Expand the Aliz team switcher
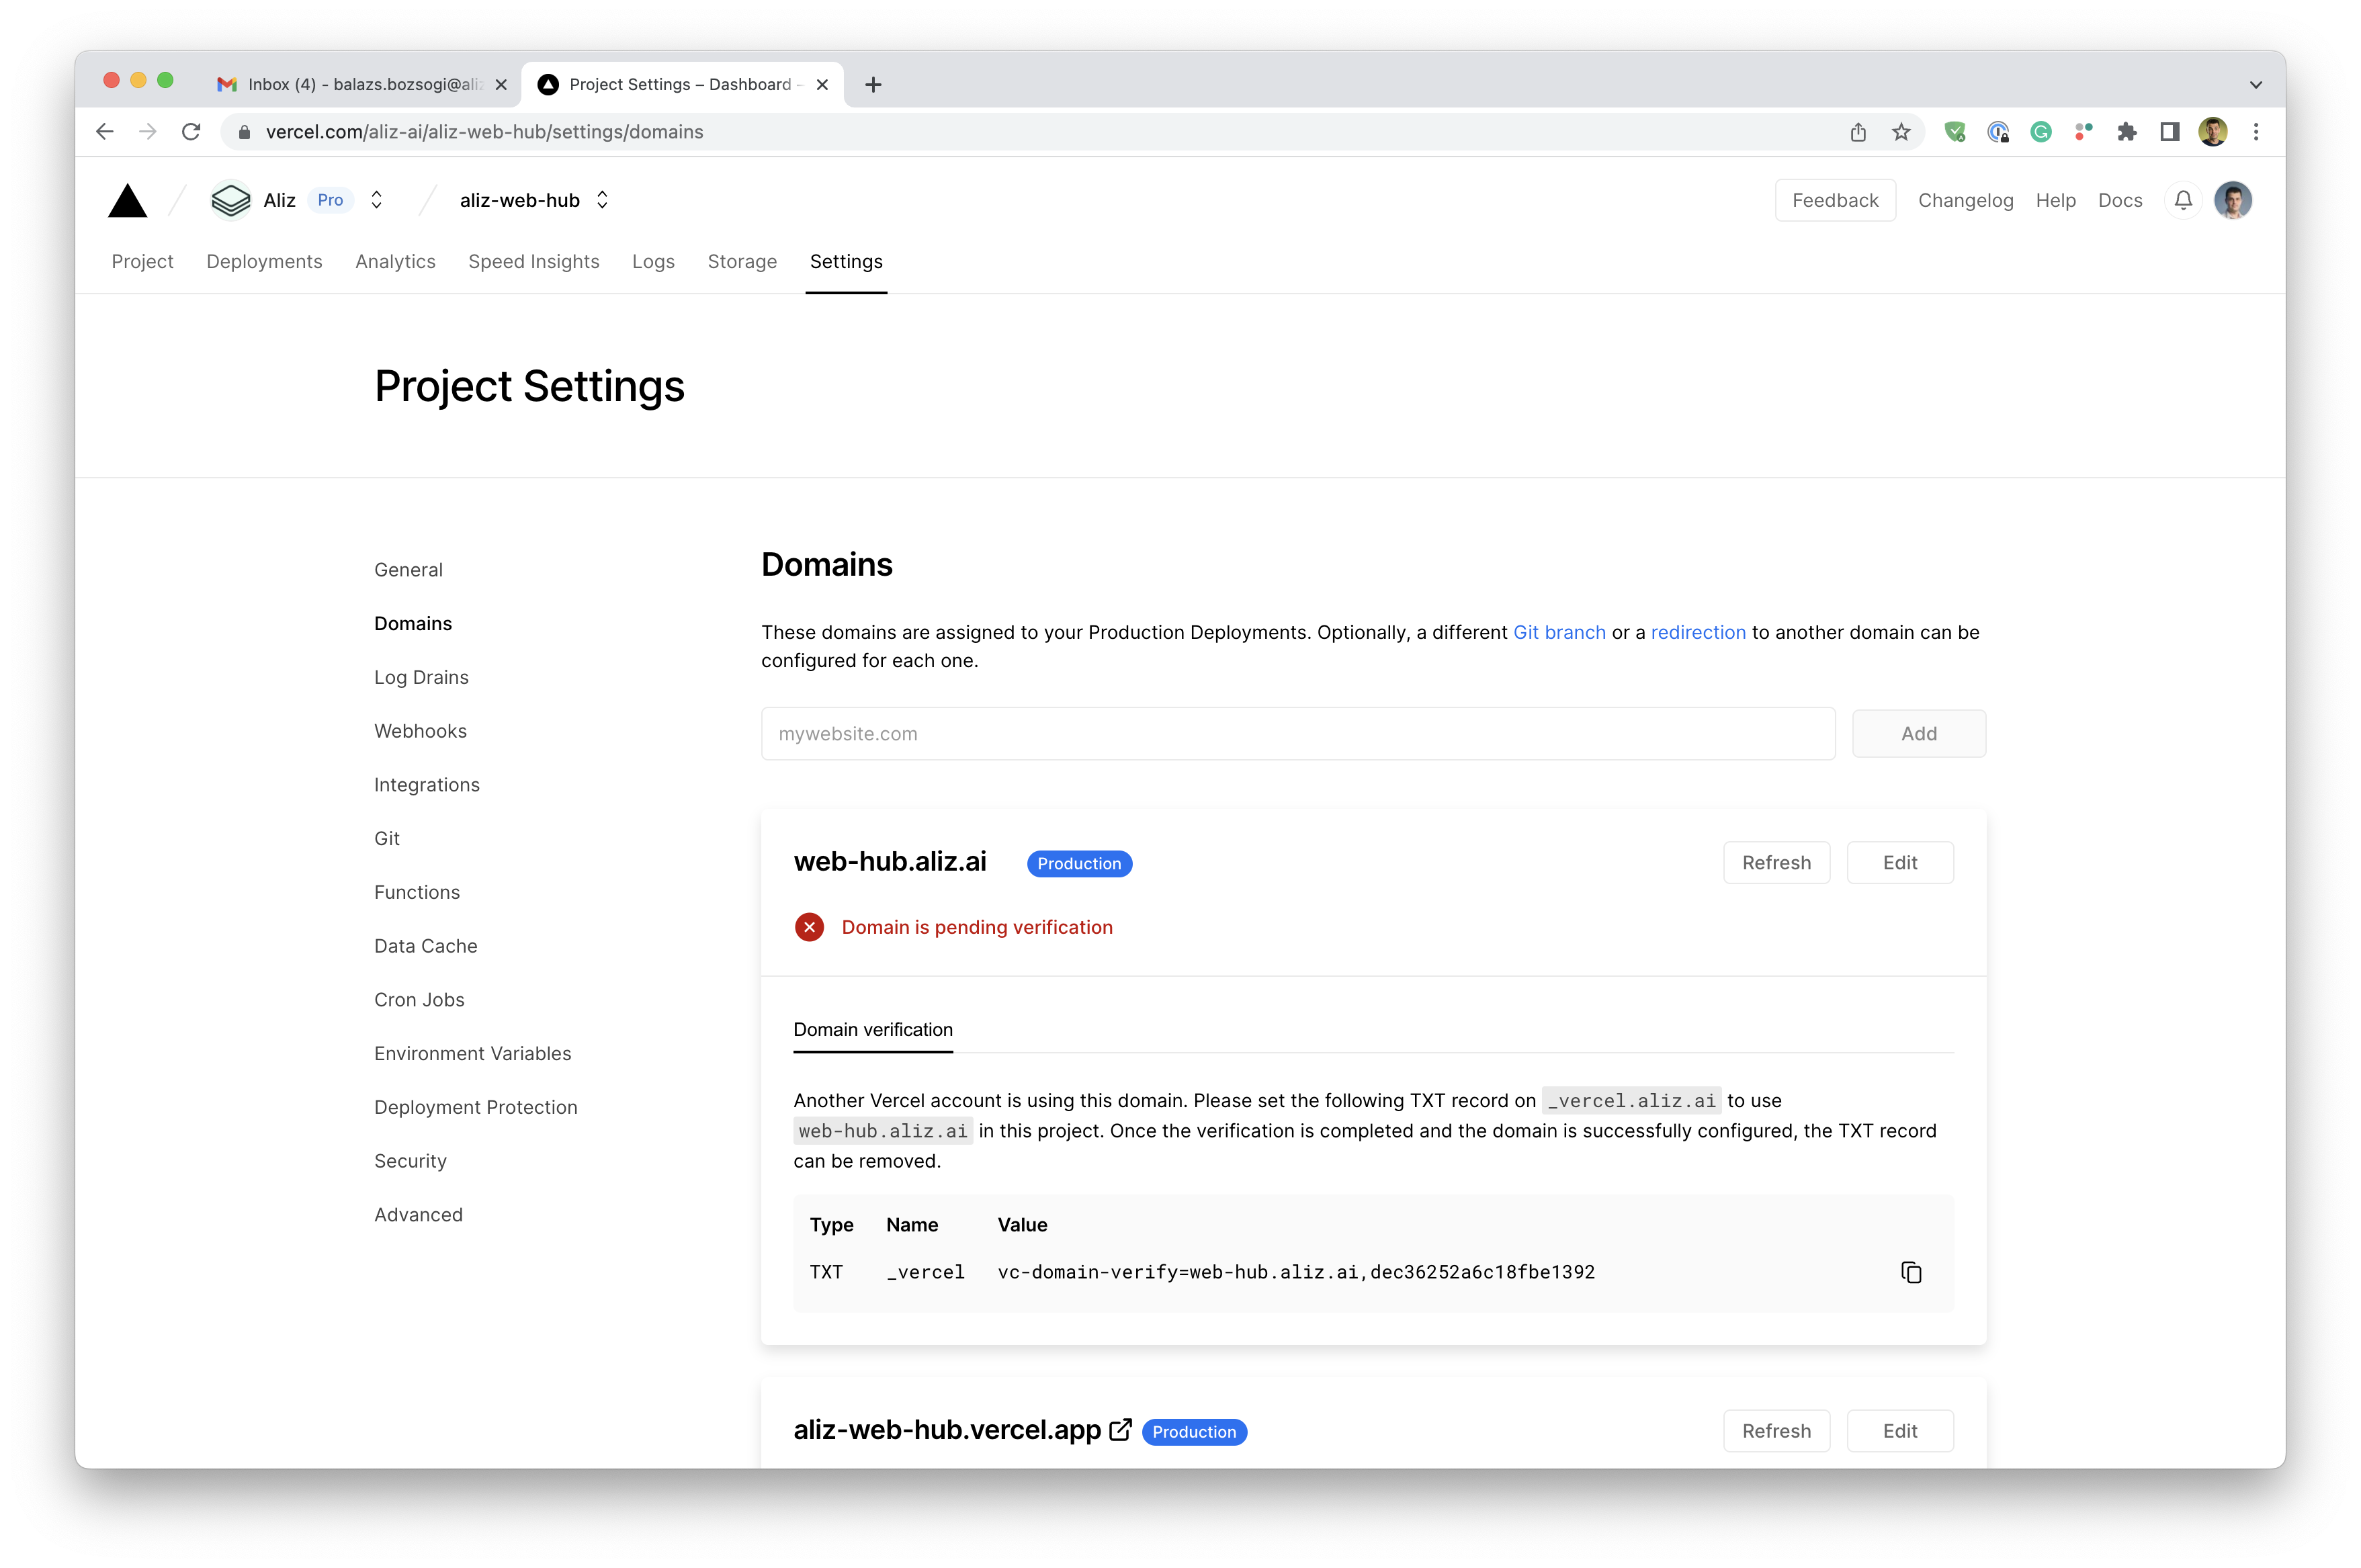 [376, 200]
